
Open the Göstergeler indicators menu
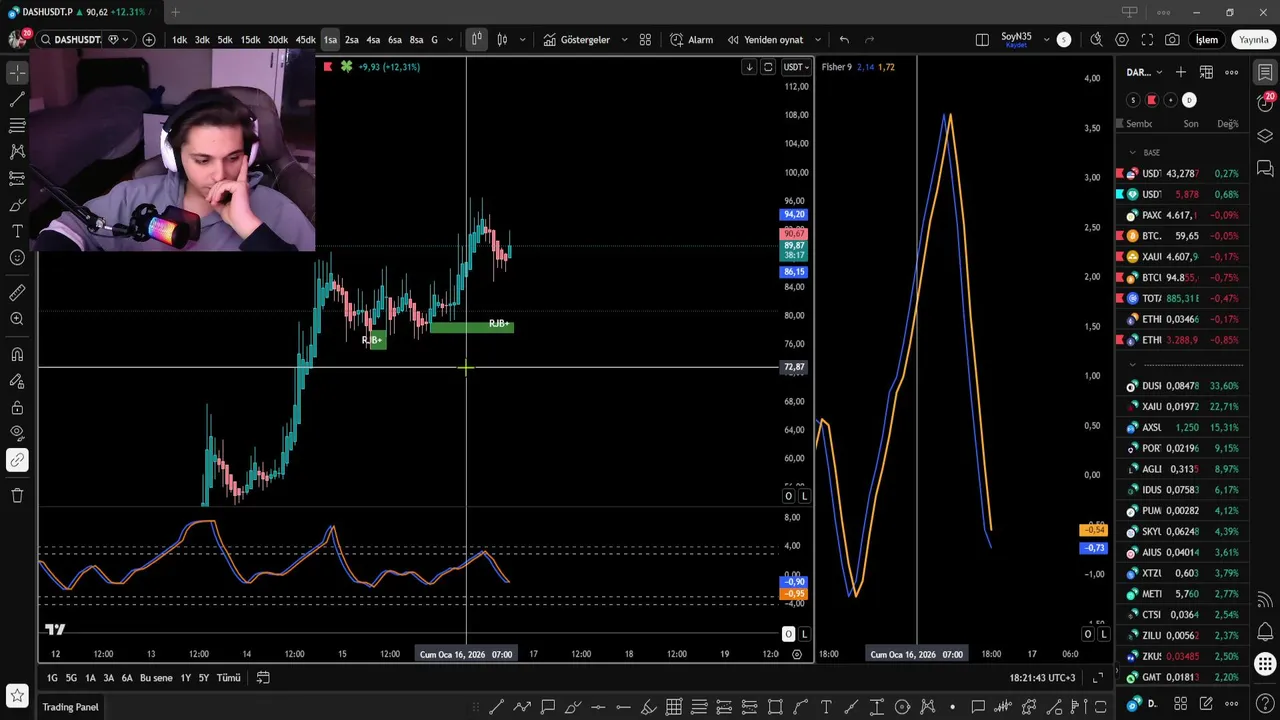pos(577,40)
